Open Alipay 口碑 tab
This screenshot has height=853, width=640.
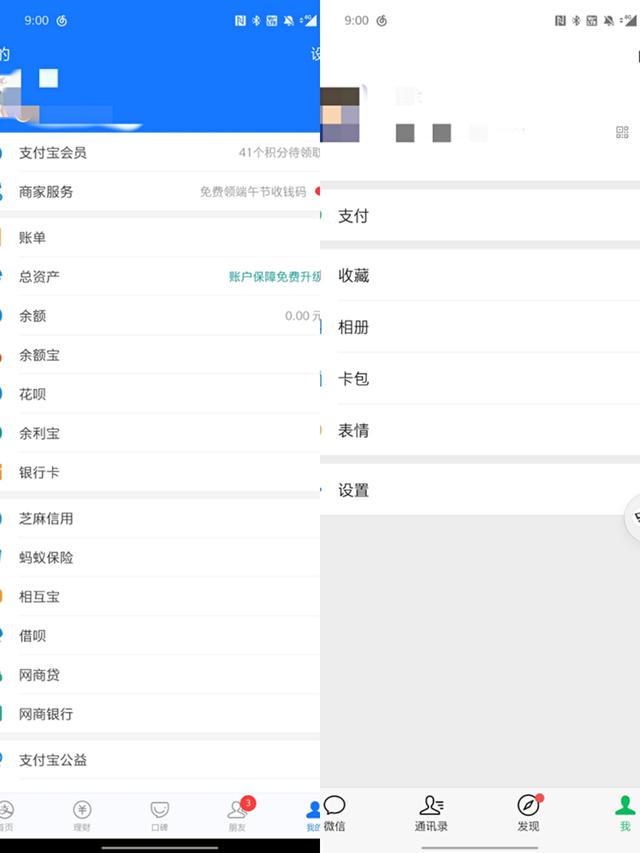coord(159,816)
